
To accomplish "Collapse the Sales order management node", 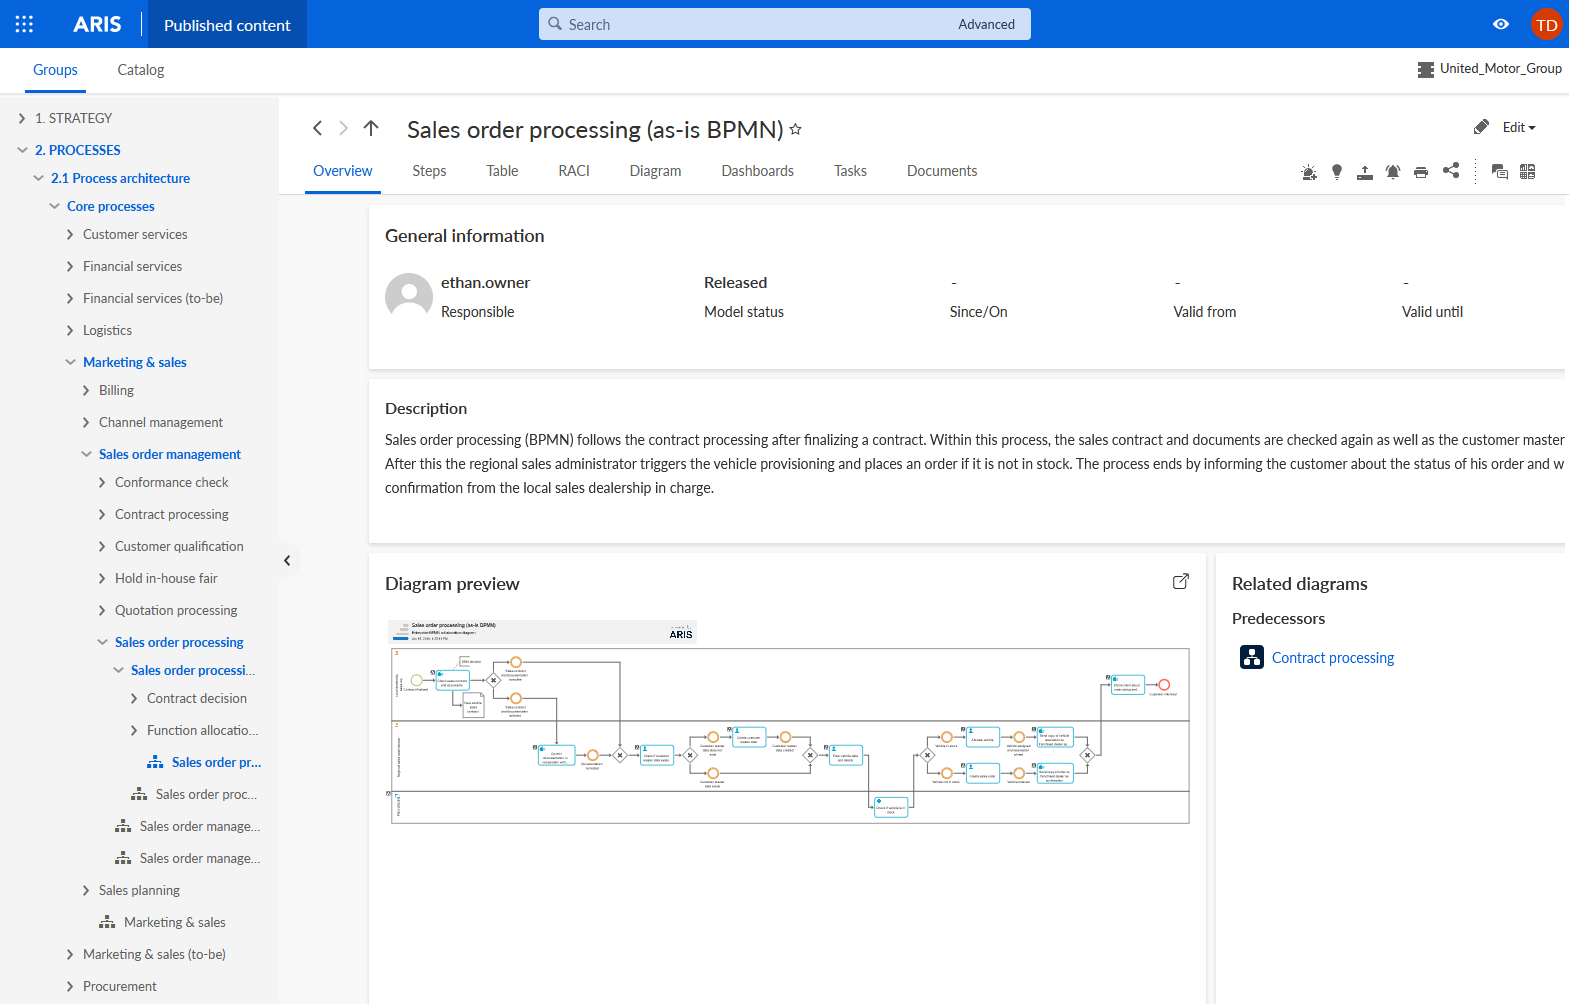I will point(86,454).
